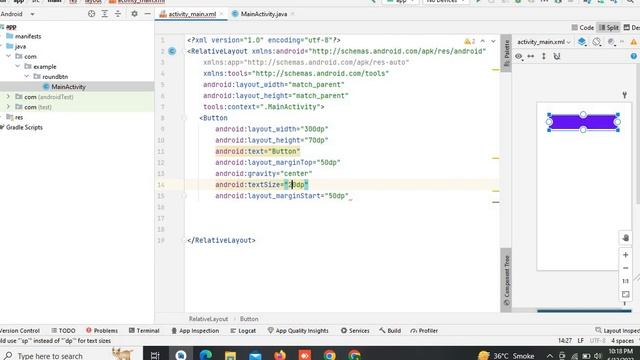Open the activity_main.xml file selector dropdown

coord(544,42)
